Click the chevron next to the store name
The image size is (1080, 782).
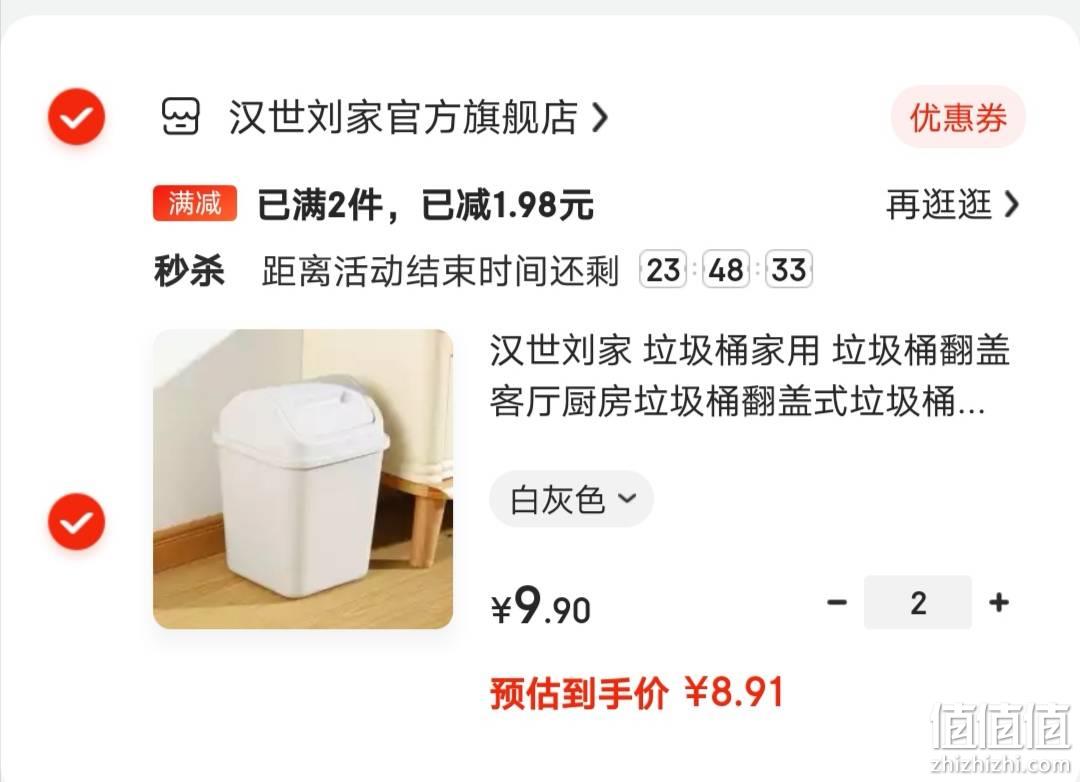[x=600, y=118]
